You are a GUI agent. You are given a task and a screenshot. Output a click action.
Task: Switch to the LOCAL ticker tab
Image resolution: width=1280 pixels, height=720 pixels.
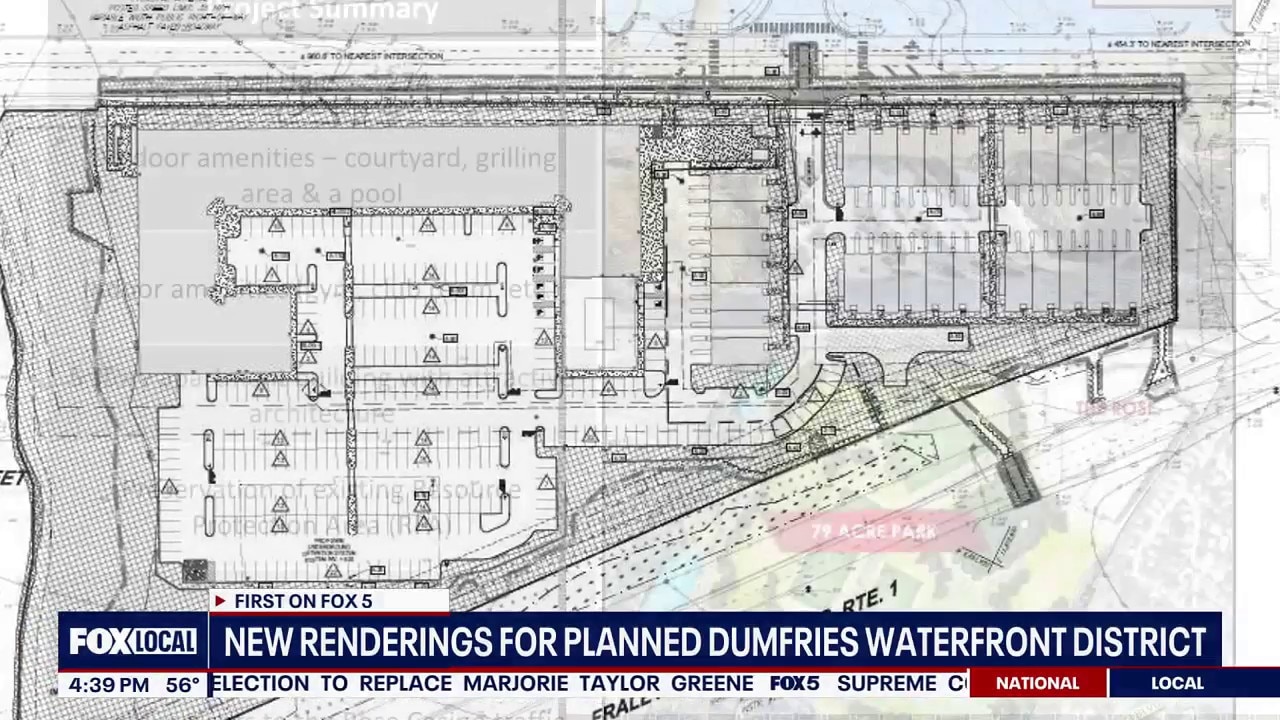pos(1177,684)
